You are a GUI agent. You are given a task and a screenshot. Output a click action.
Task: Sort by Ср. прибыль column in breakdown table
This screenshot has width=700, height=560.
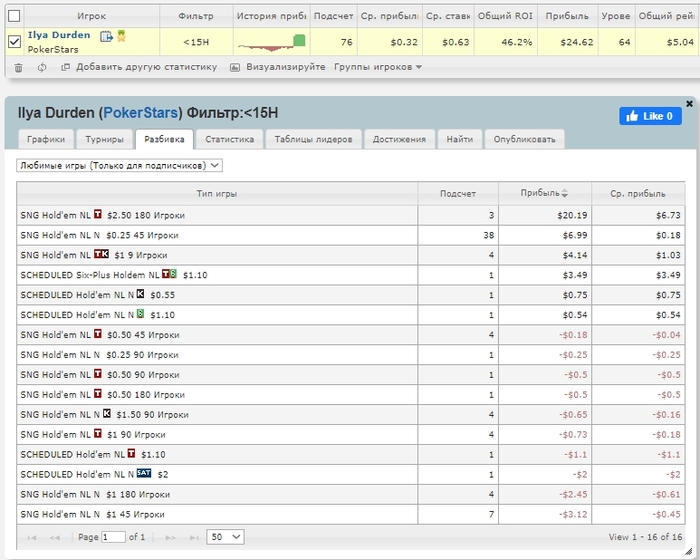tap(638, 194)
